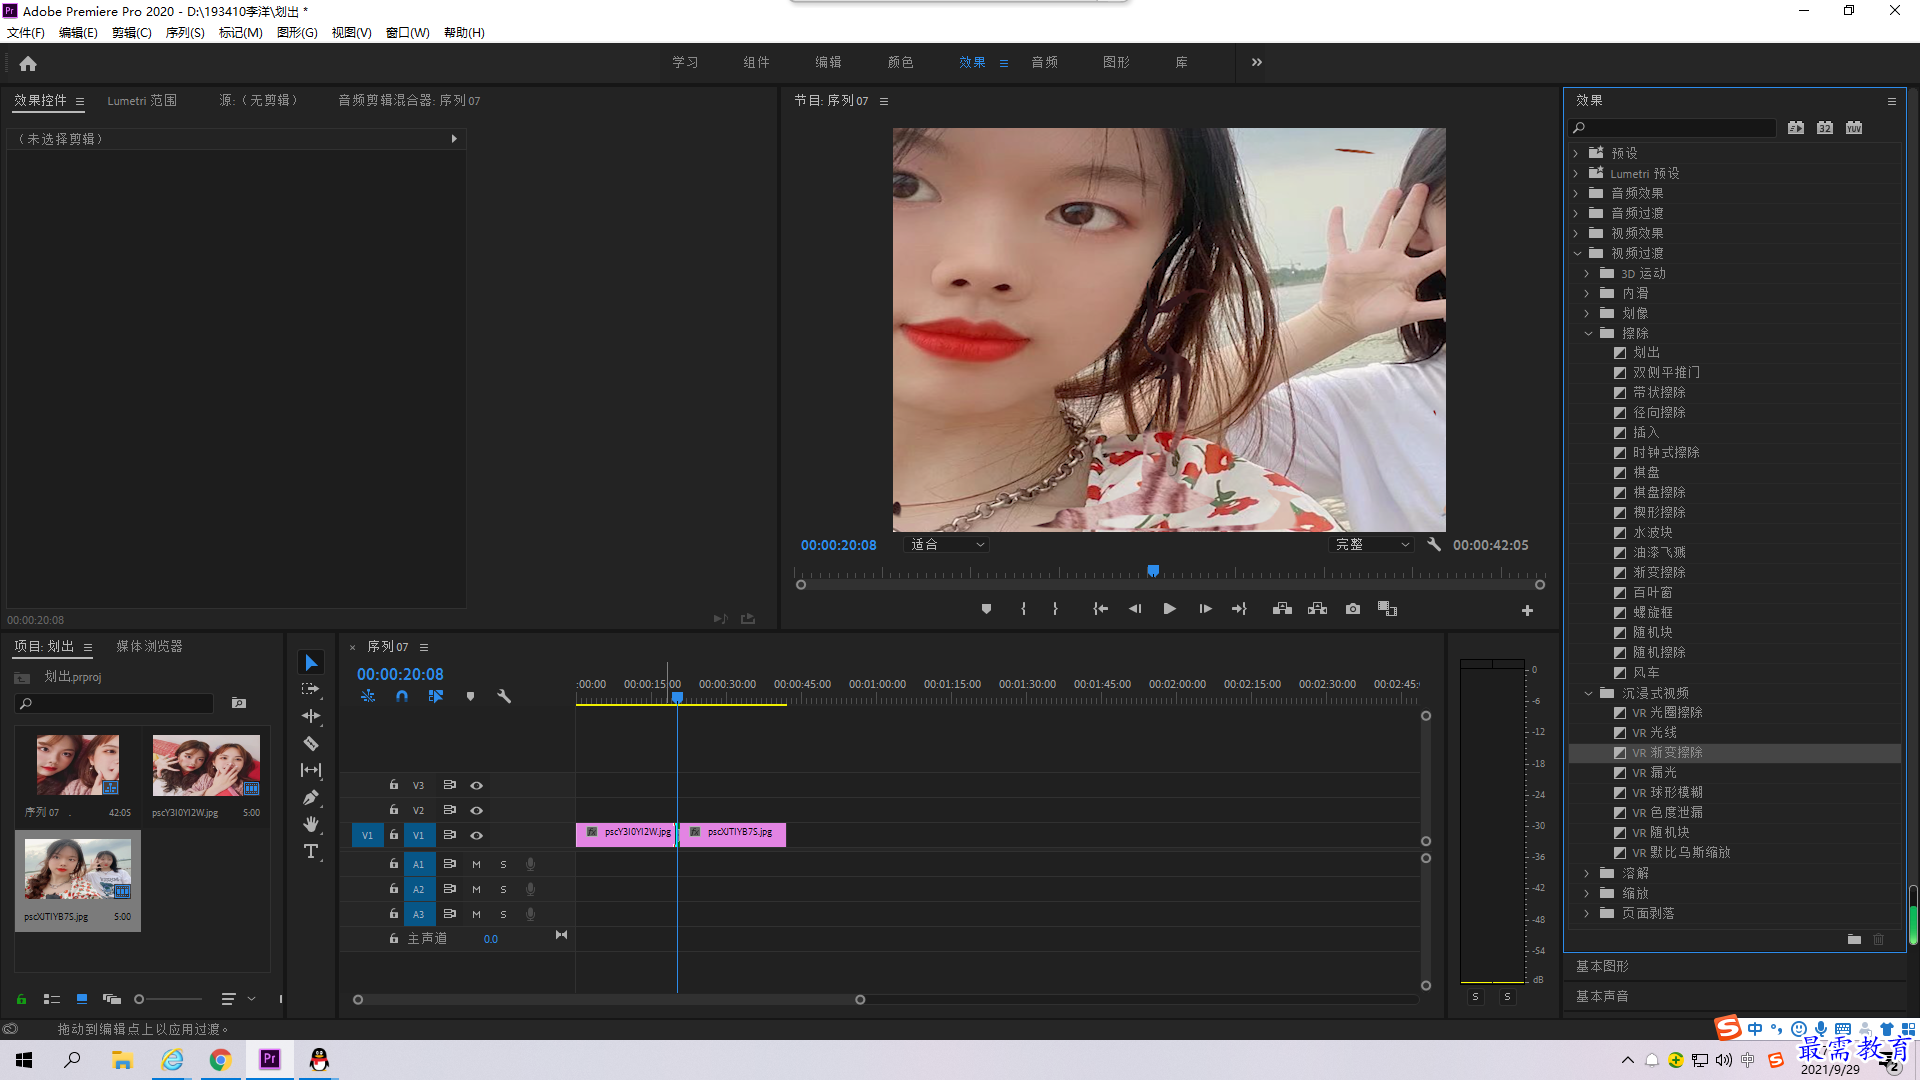
Task: Toggle V2 track output eye
Action: tap(477, 810)
